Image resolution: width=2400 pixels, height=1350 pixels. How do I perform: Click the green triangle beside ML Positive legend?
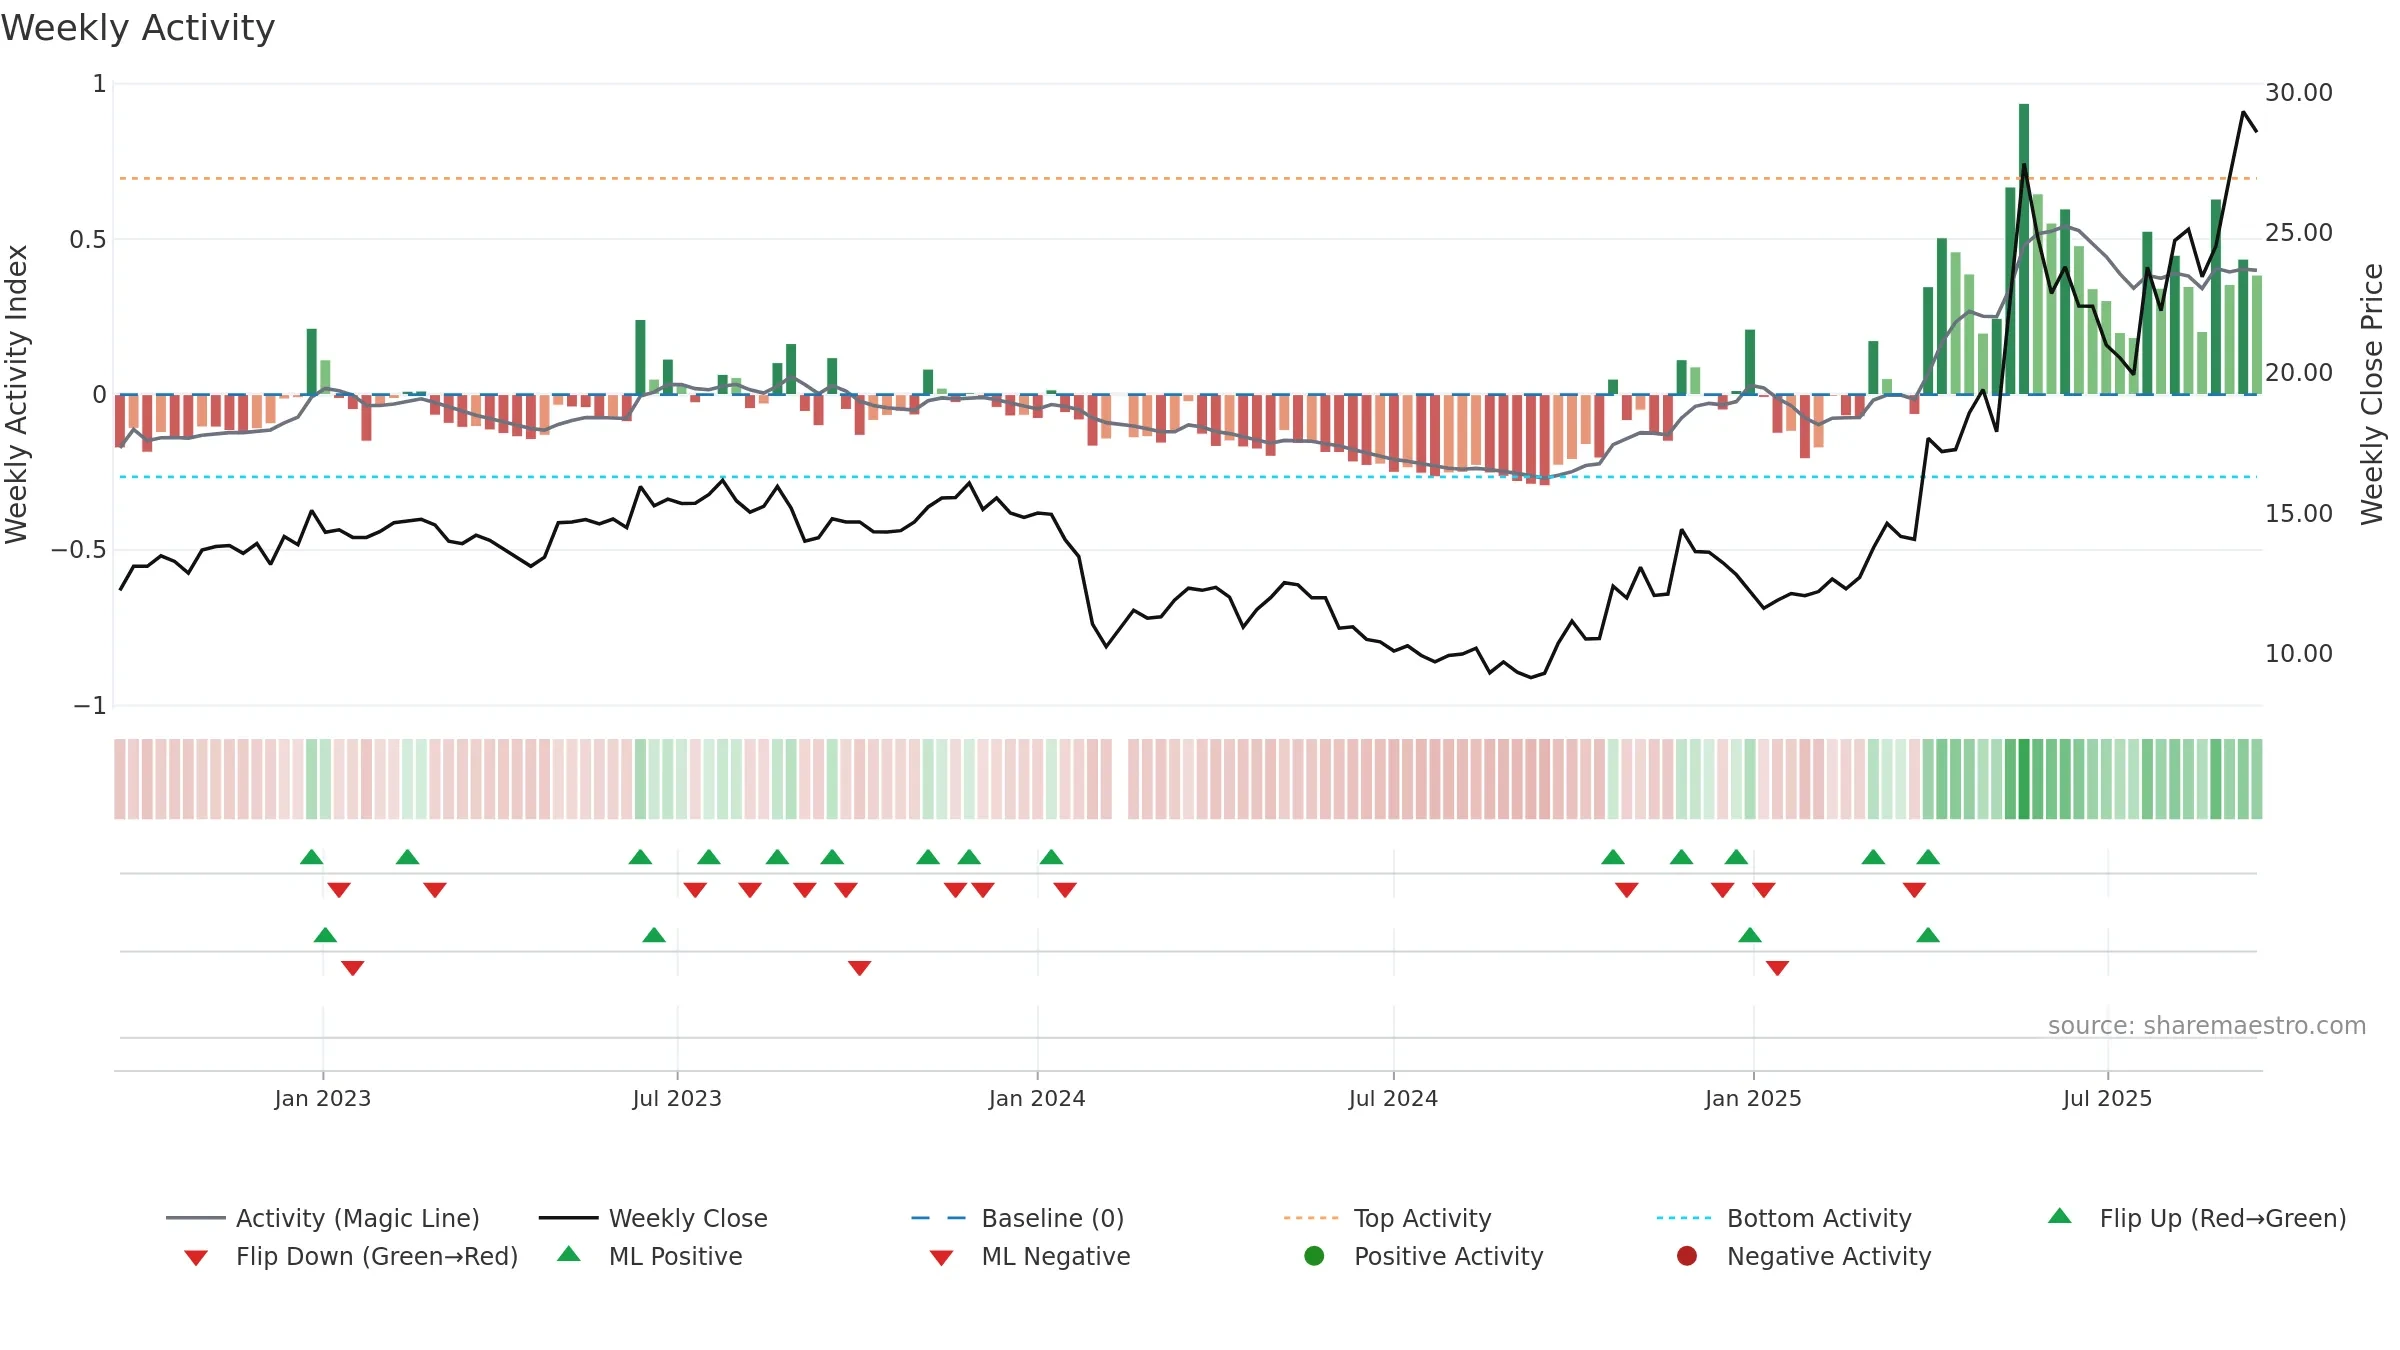click(x=569, y=1254)
